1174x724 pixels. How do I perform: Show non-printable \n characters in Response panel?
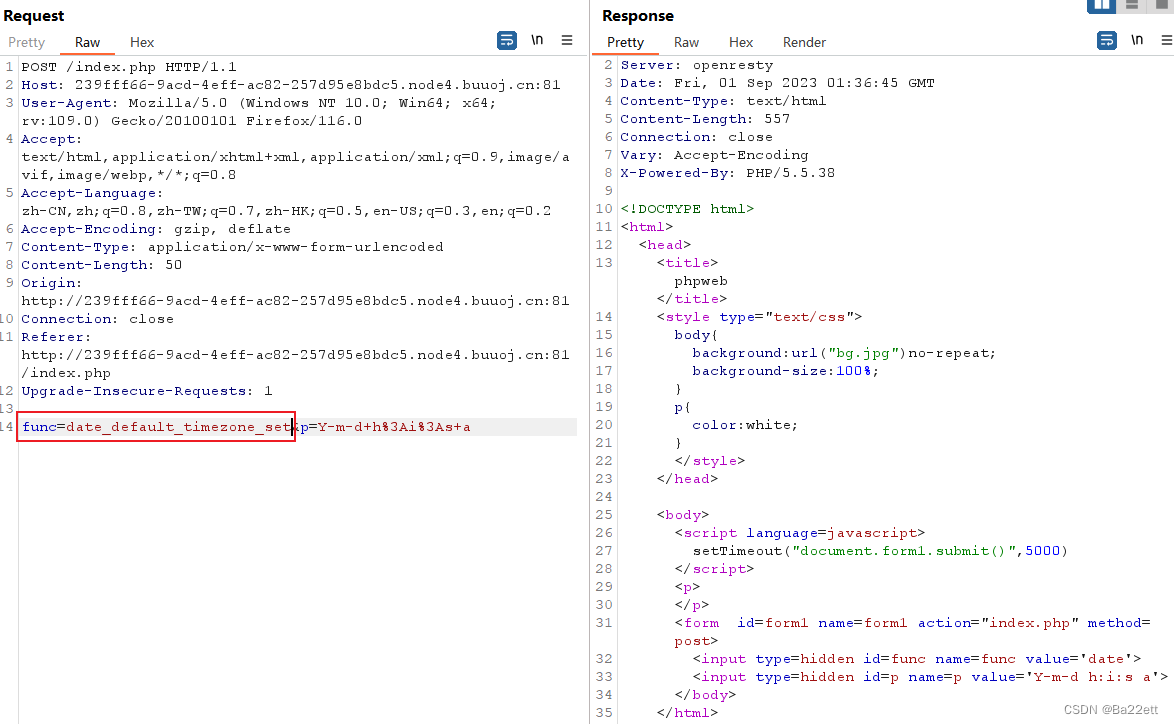(1137, 40)
